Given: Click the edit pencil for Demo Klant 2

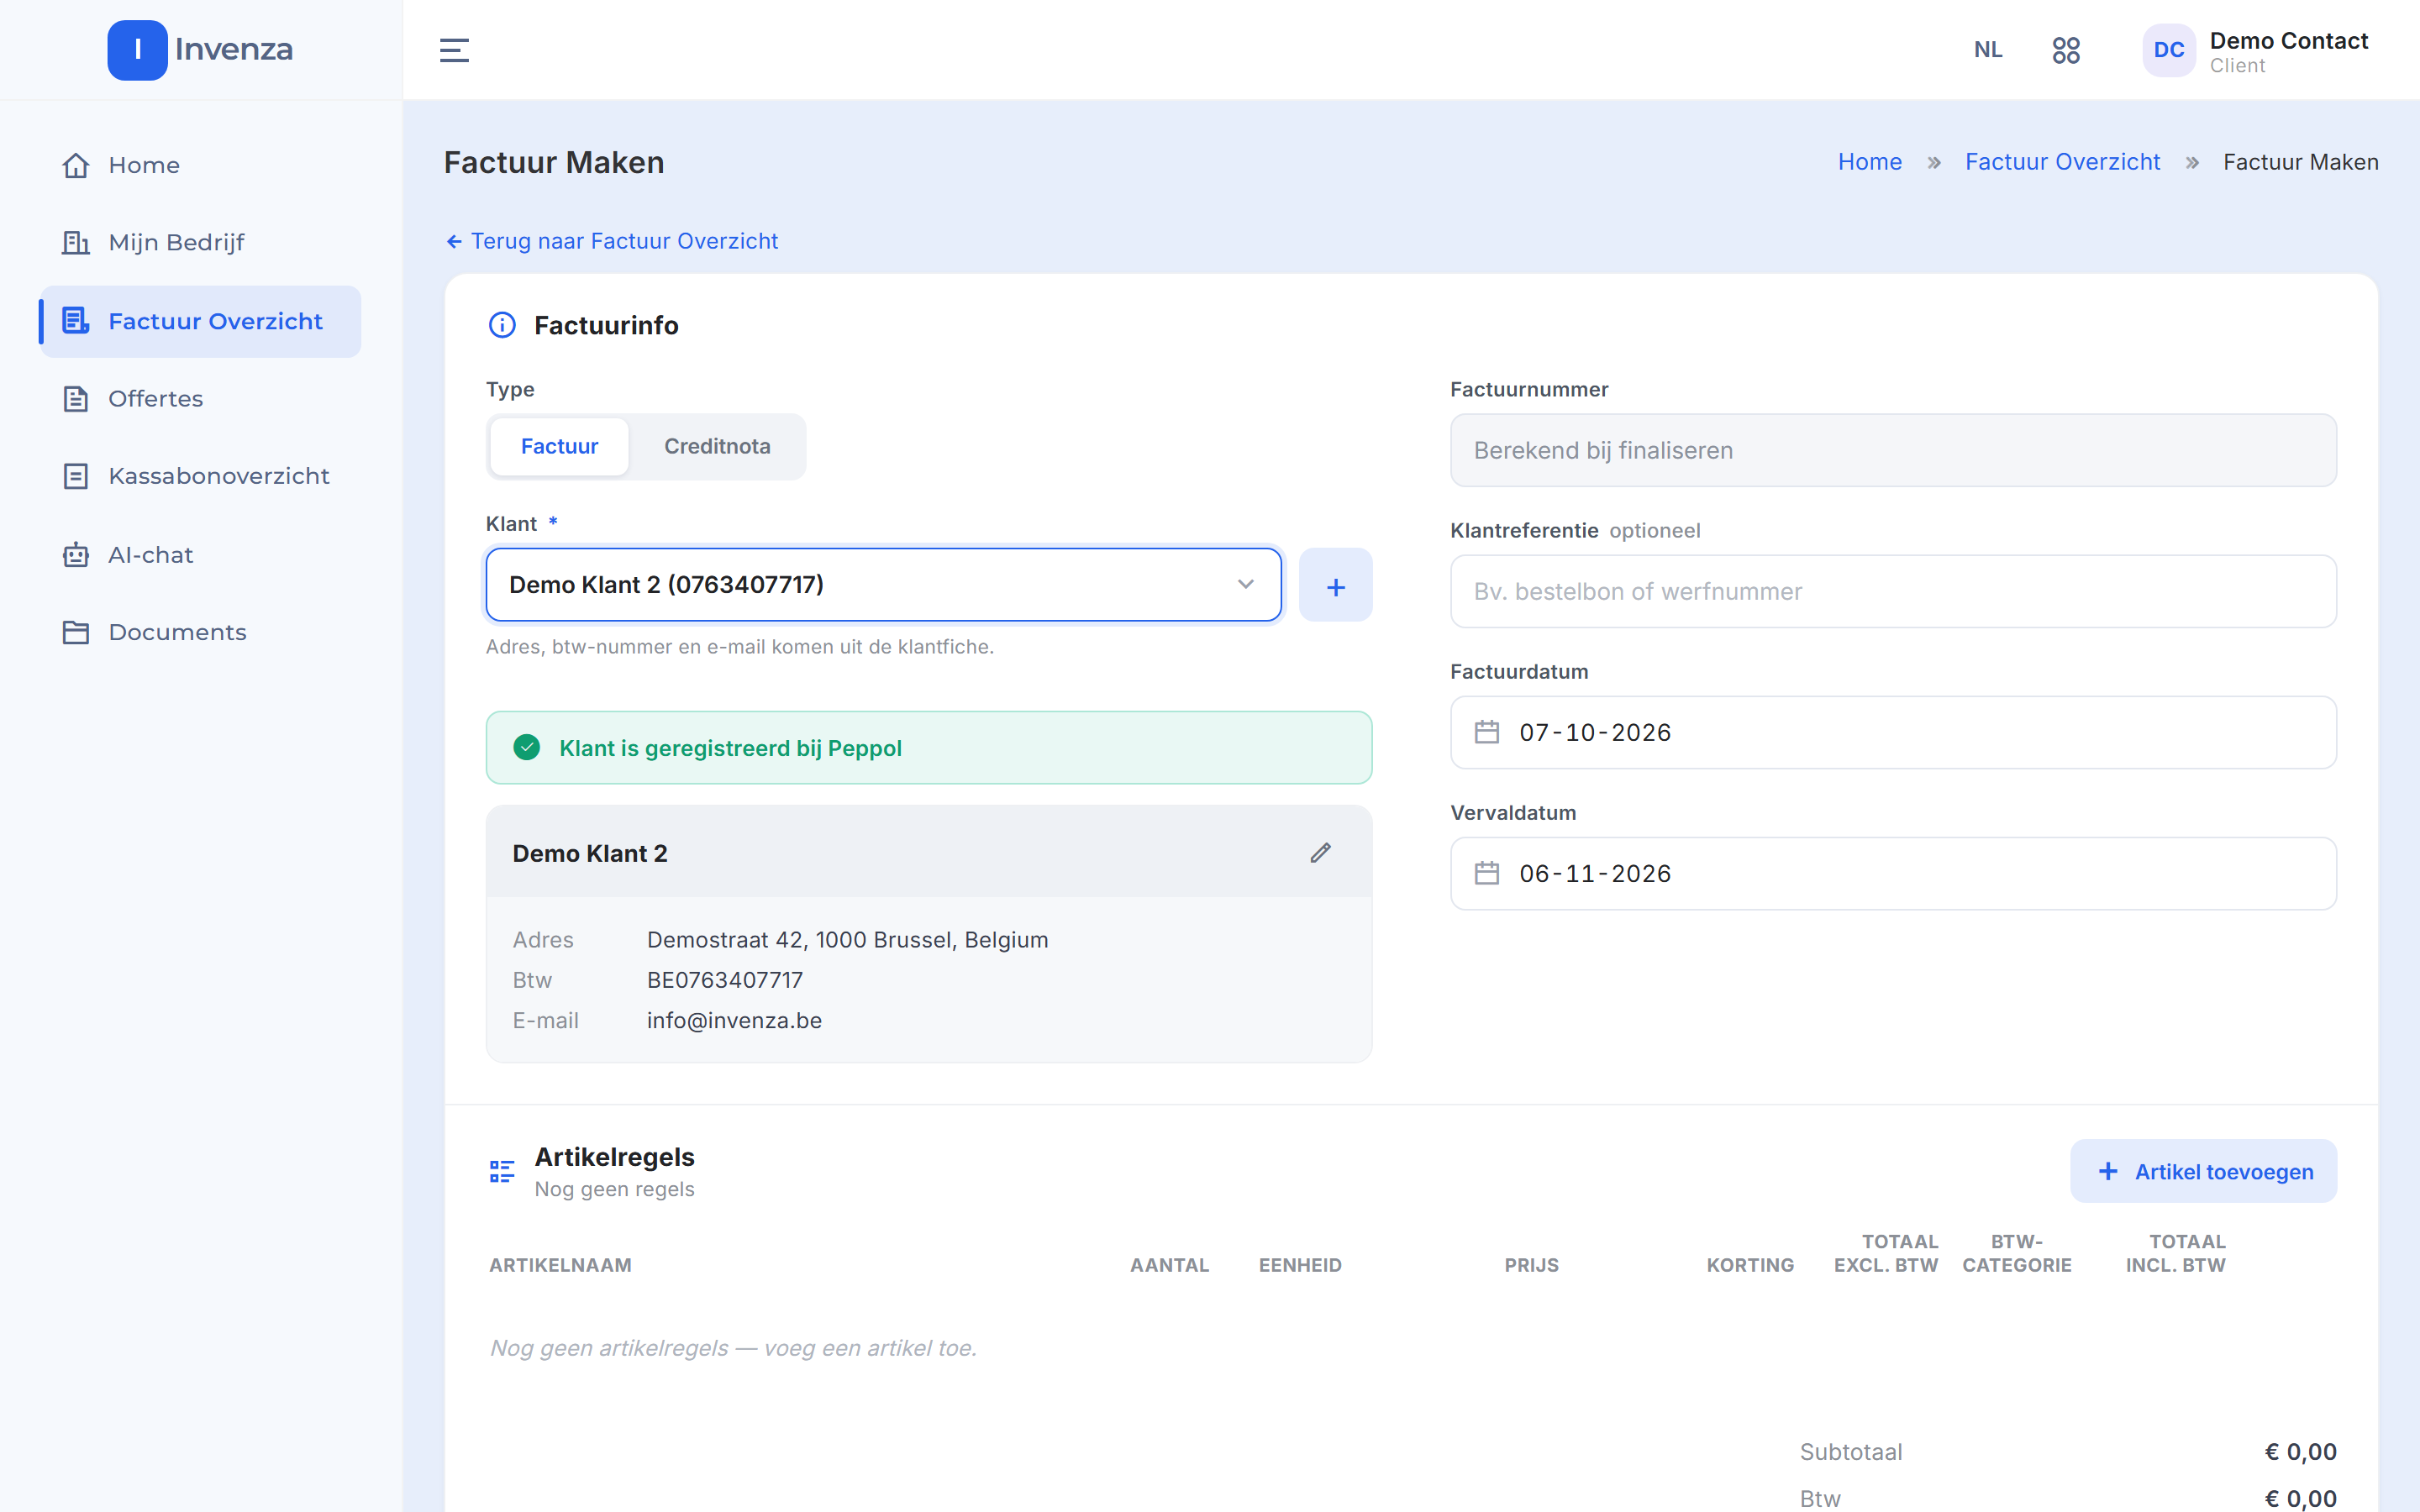Looking at the screenshot, I should coord(1320,852).
